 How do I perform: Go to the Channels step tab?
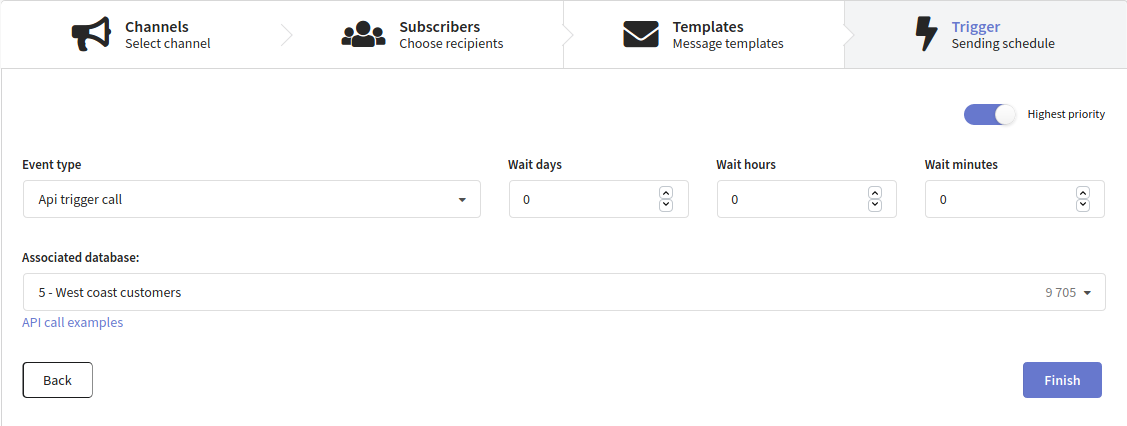pos(142,34)
